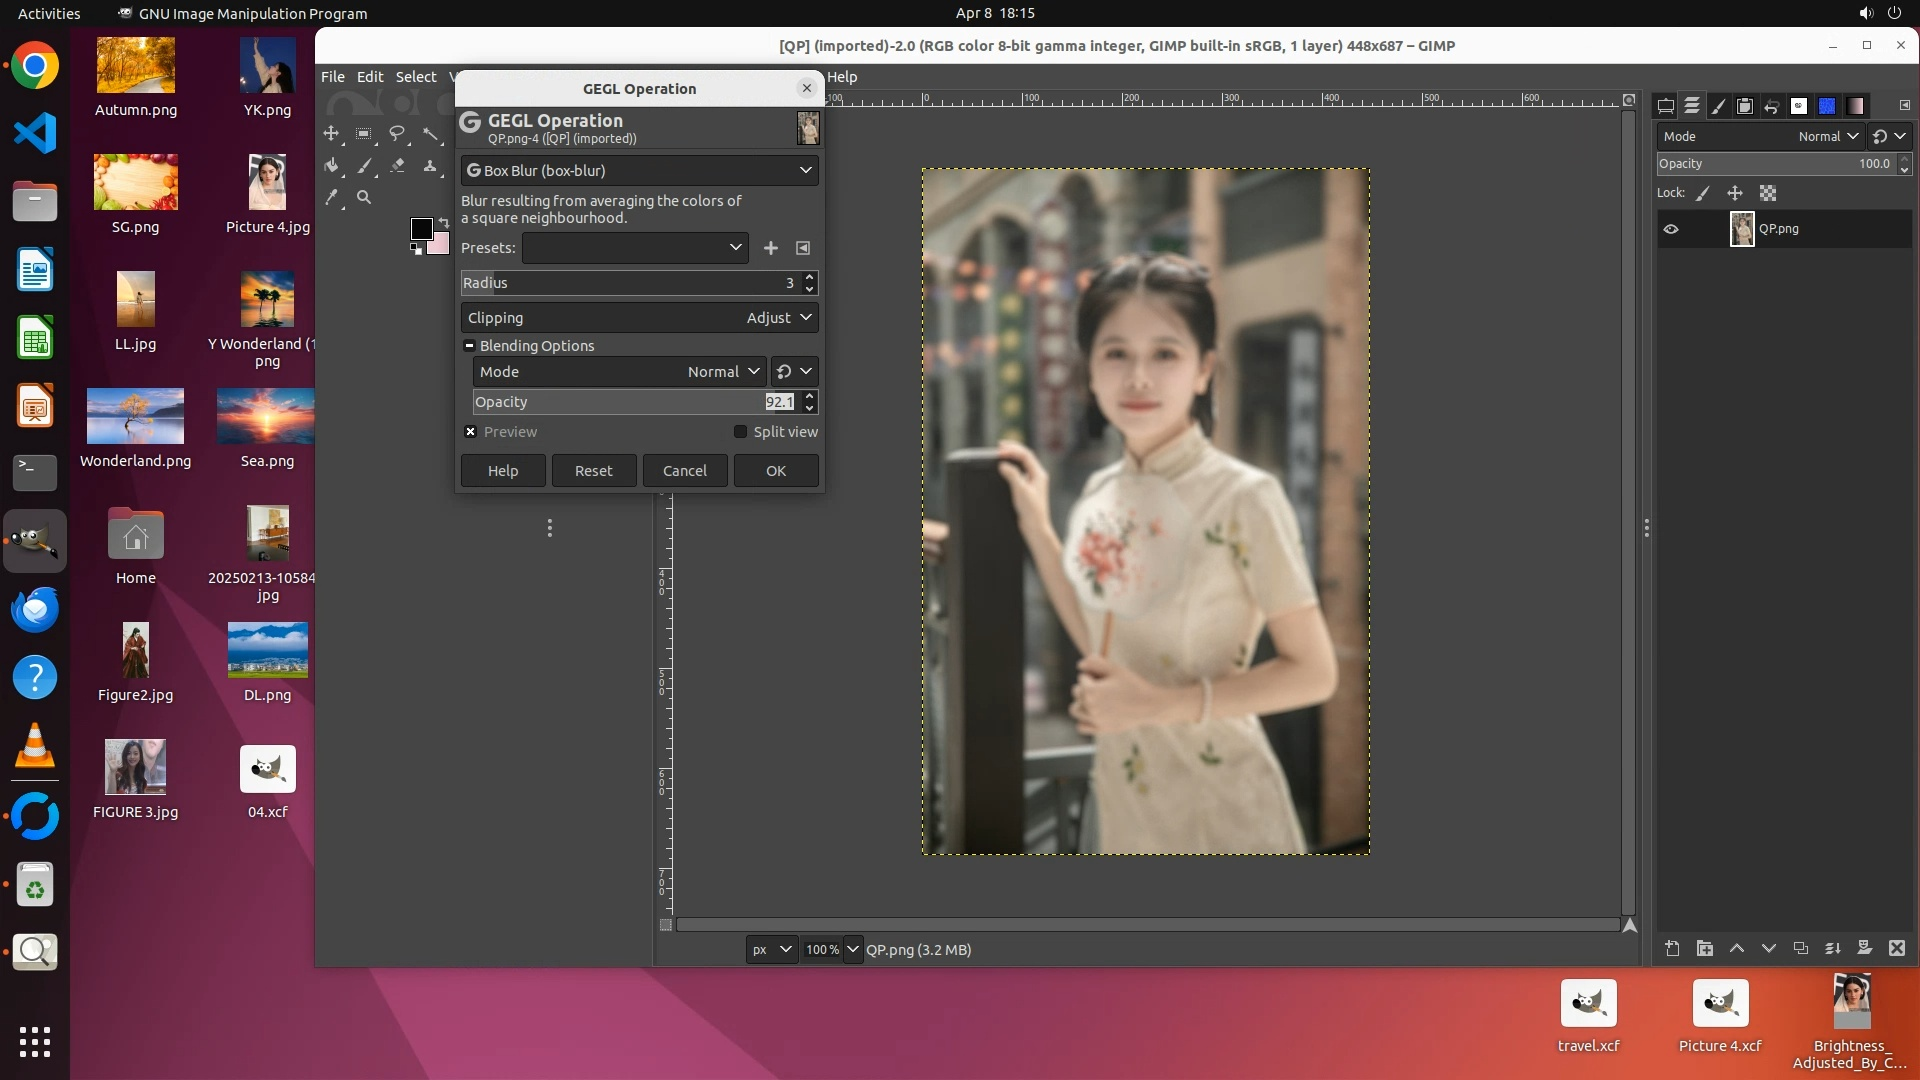This screenshot has height=1080, width=1920.
Task: Switch to the Undo History tab
Action: 1771,106
